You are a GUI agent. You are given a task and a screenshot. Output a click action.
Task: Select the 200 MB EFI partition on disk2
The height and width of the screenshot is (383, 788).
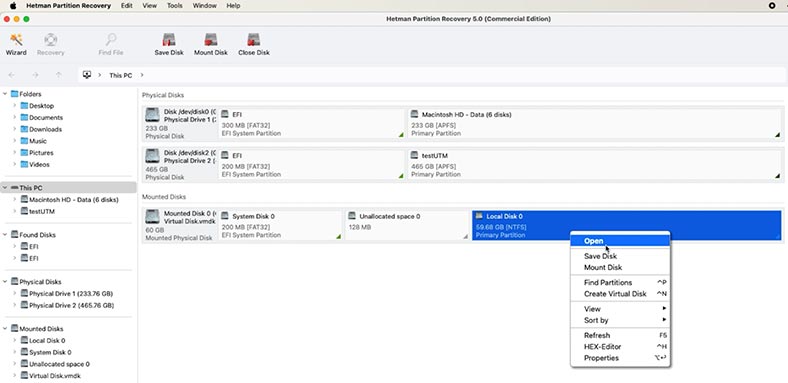[312, 164]
